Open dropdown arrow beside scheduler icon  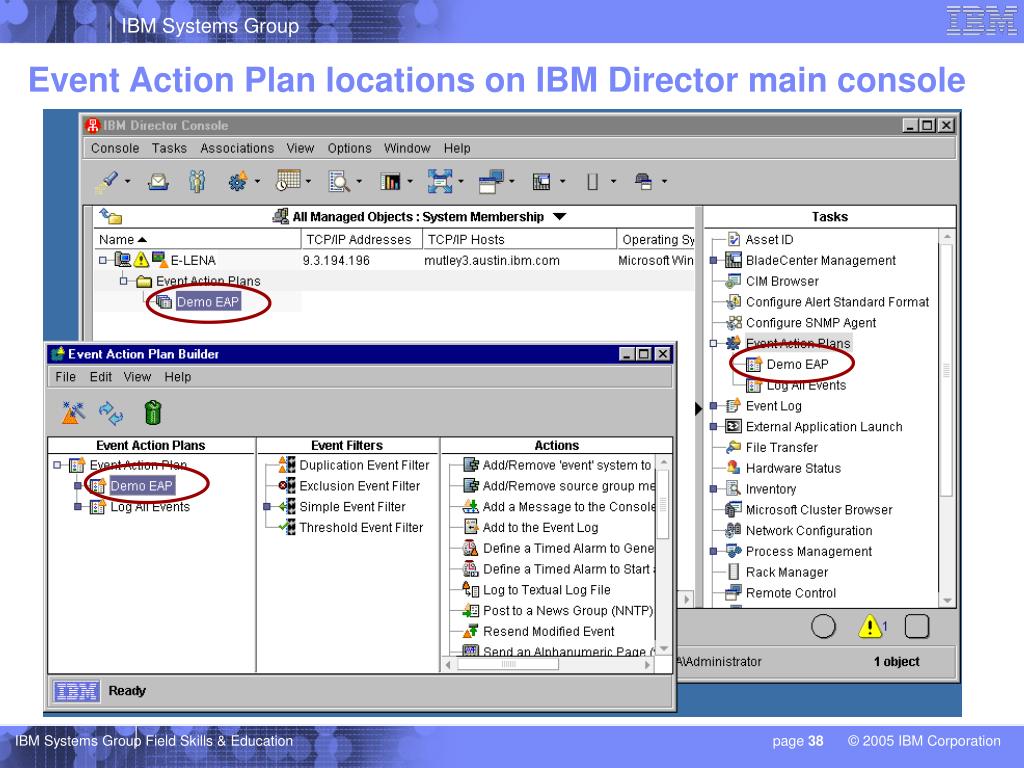click(x=308, y=182)
